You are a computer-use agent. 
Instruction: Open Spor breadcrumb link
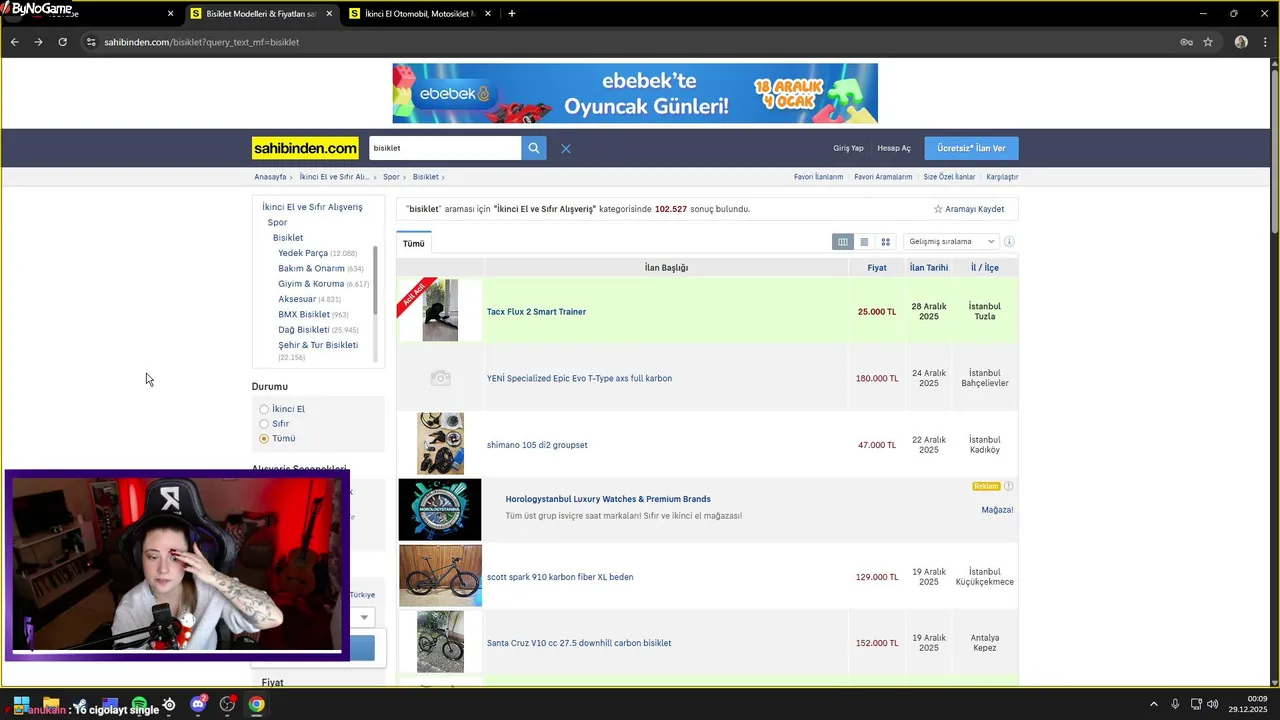click(x=391, y=177)
